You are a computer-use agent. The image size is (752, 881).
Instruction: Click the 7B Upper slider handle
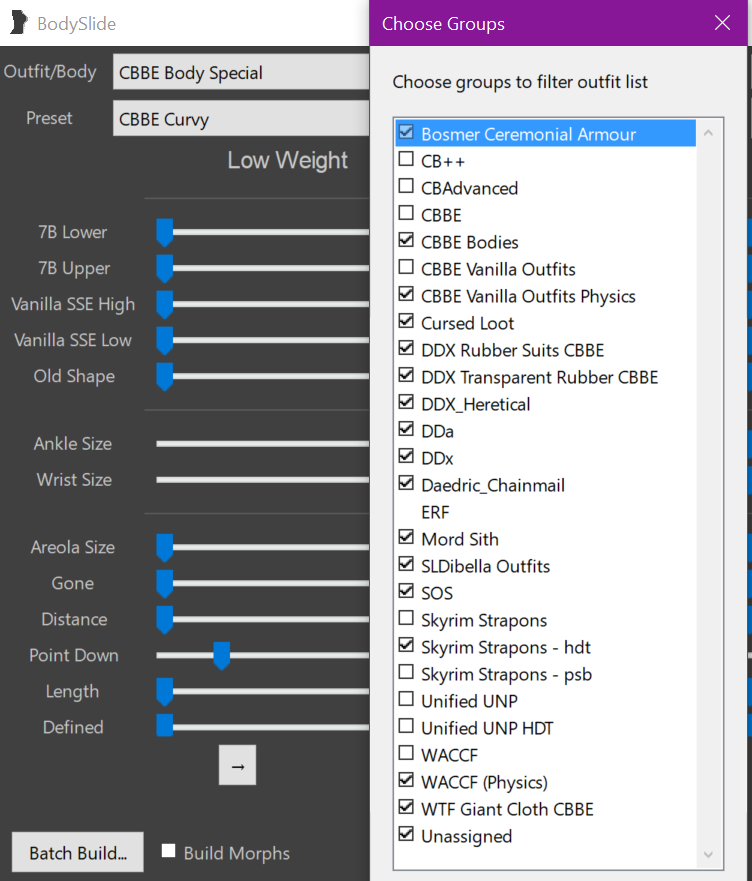(165, 269)
